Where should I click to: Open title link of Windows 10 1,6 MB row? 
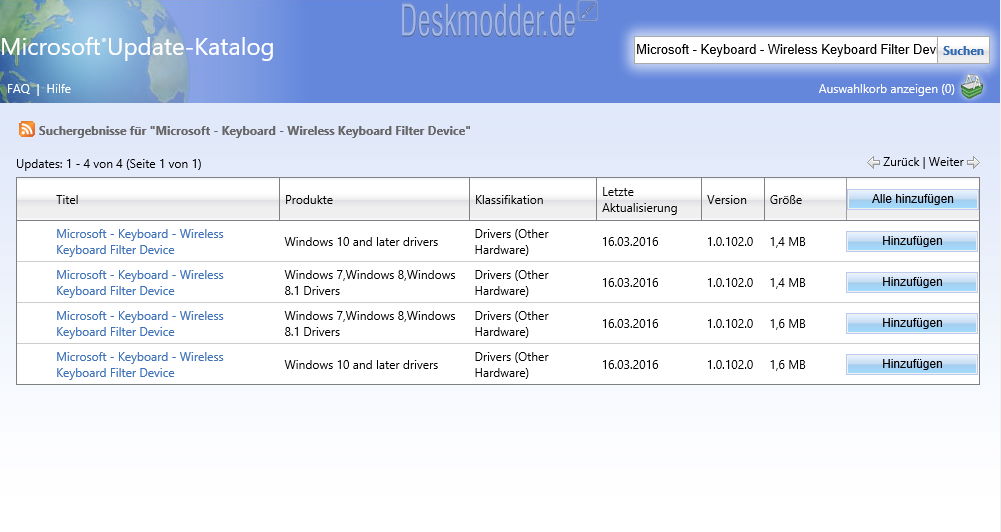pyautogui.click(x=140, y=365)
